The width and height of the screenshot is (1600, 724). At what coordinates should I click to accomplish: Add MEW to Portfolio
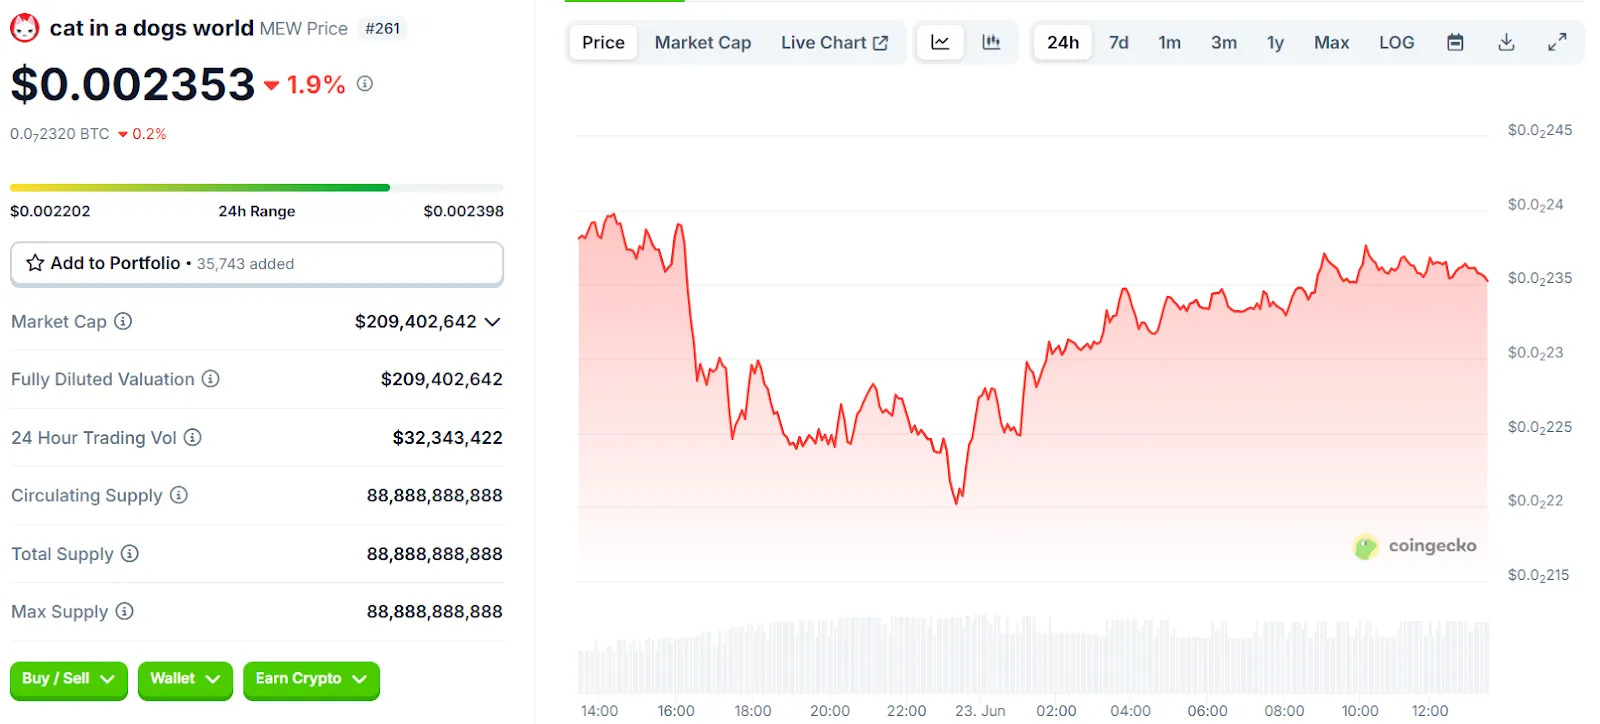click(257, 263)
